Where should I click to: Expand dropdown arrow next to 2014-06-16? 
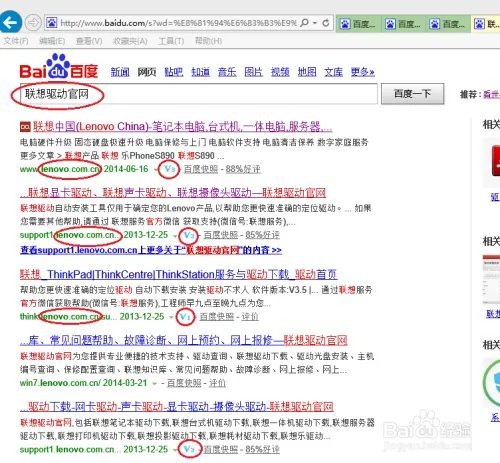[x=155, y=170]
